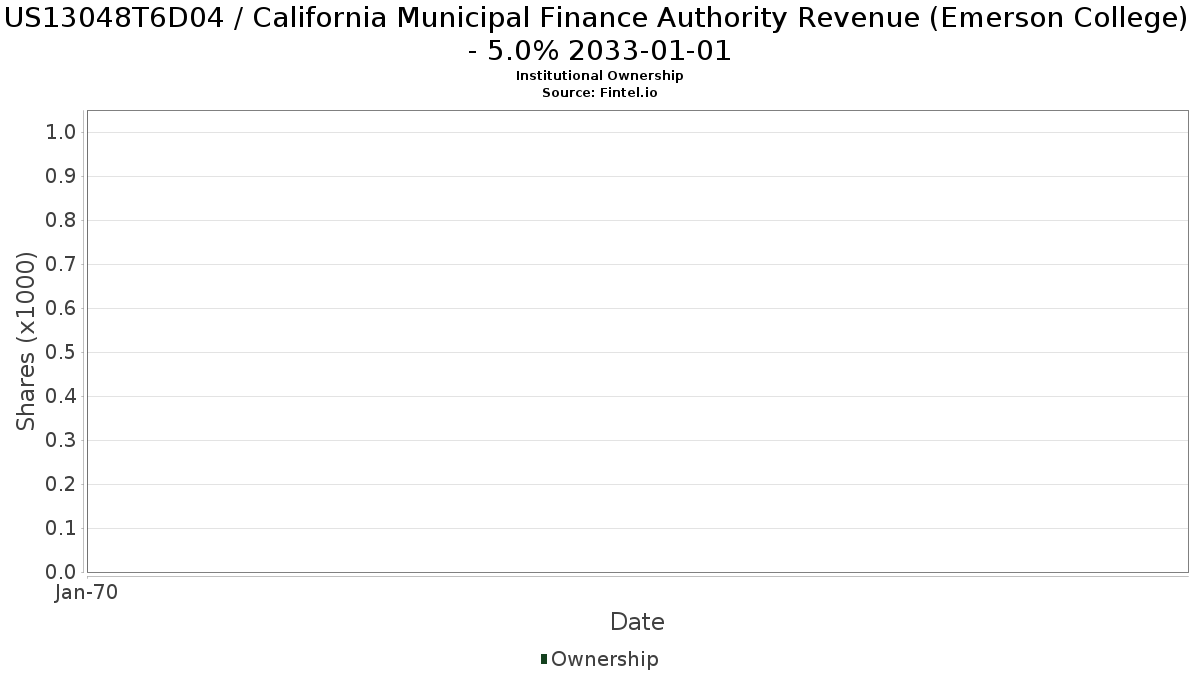Click the 0.0 y-axis tick label
Viewport: 1200px width, 675px height.
pyautogui.click(x=61, y=572)
